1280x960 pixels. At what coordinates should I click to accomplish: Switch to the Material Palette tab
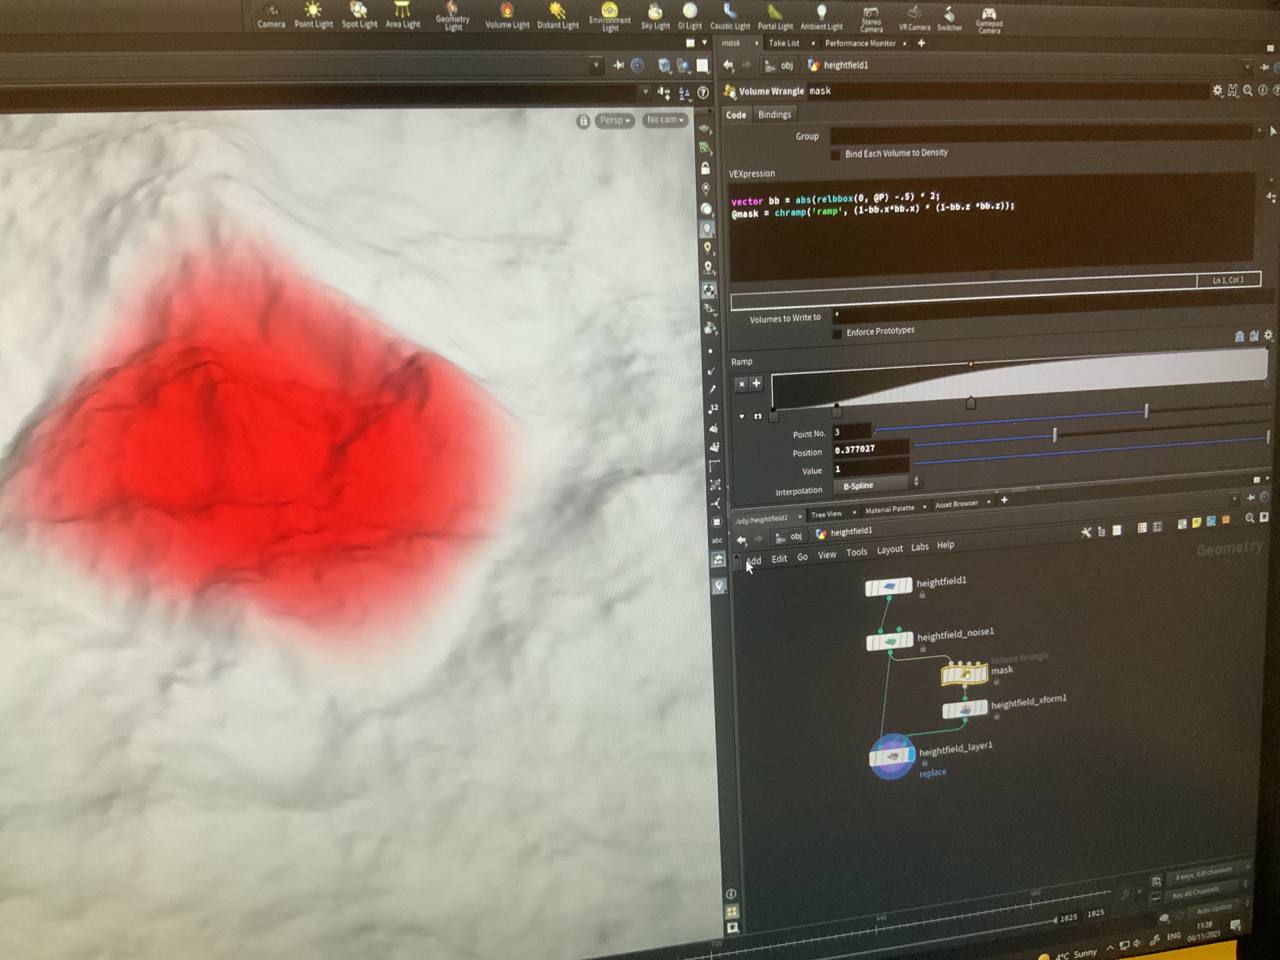pyautogui.click(x=889, y=509)
